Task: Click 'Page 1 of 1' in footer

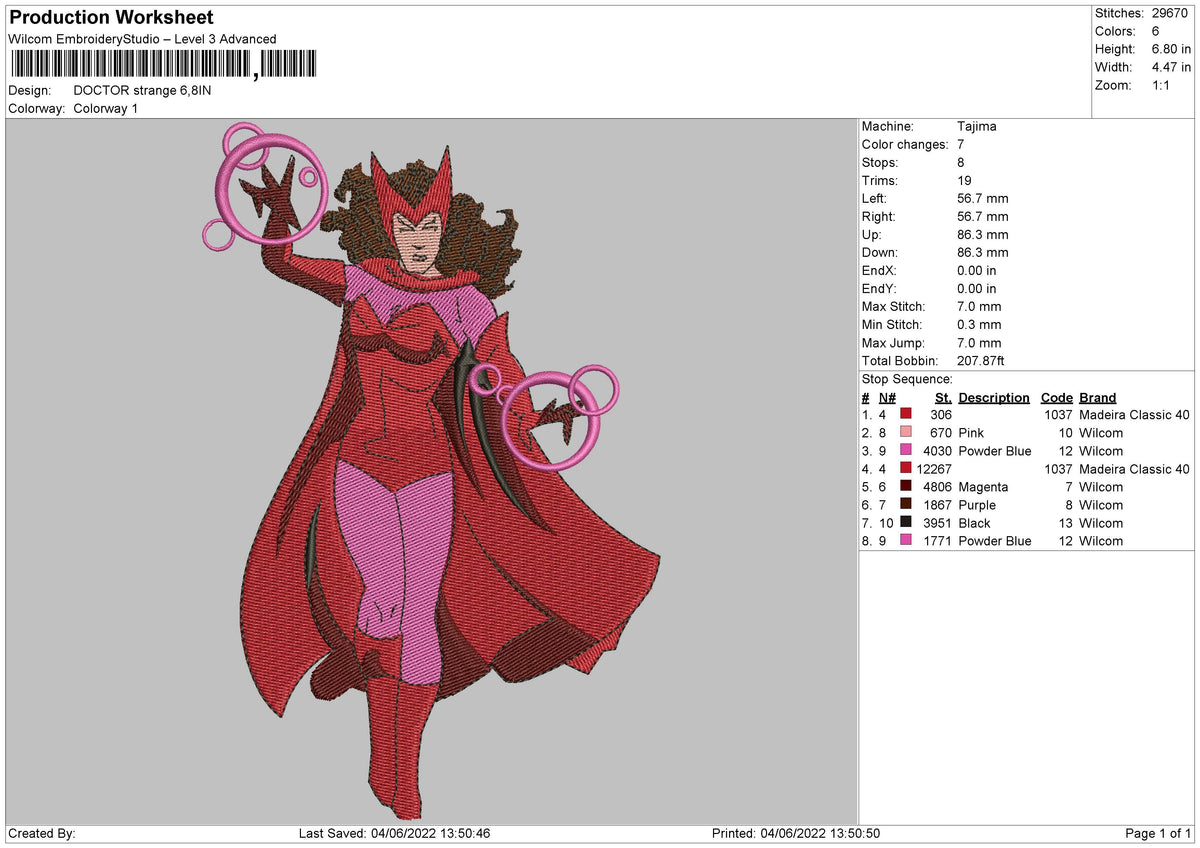Action: 1158,834
